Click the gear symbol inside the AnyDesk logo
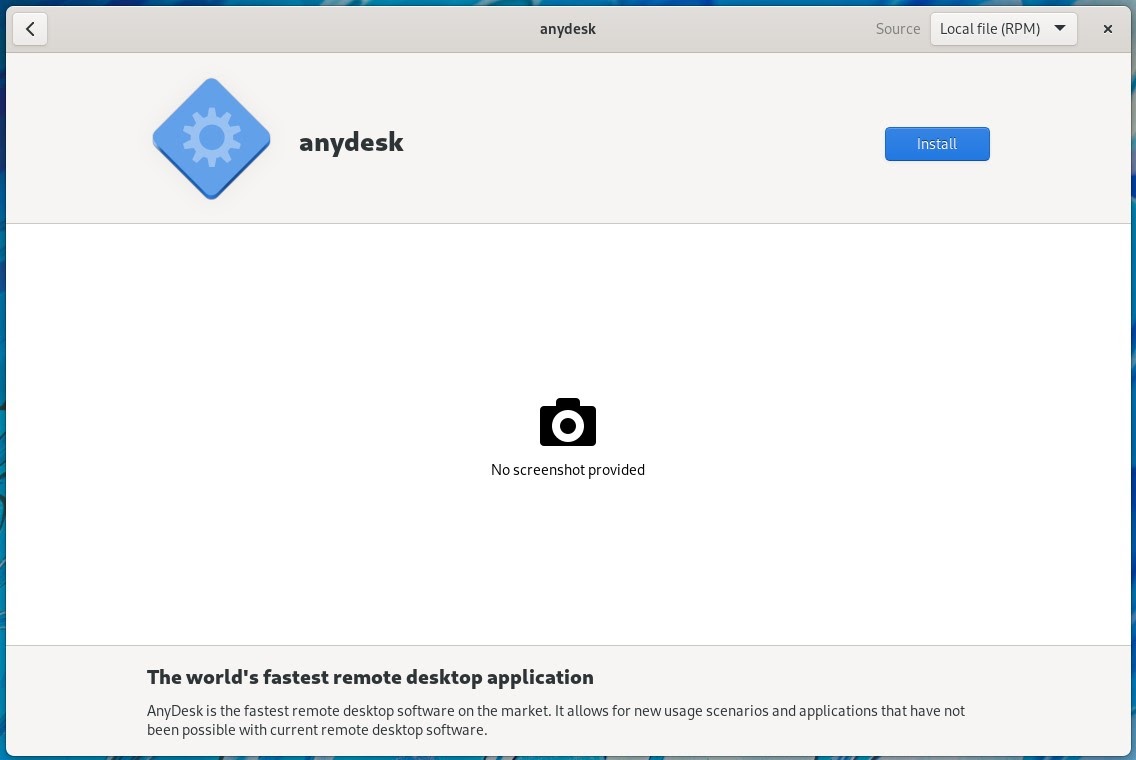The image size is (1136, 760). (210, 137)
